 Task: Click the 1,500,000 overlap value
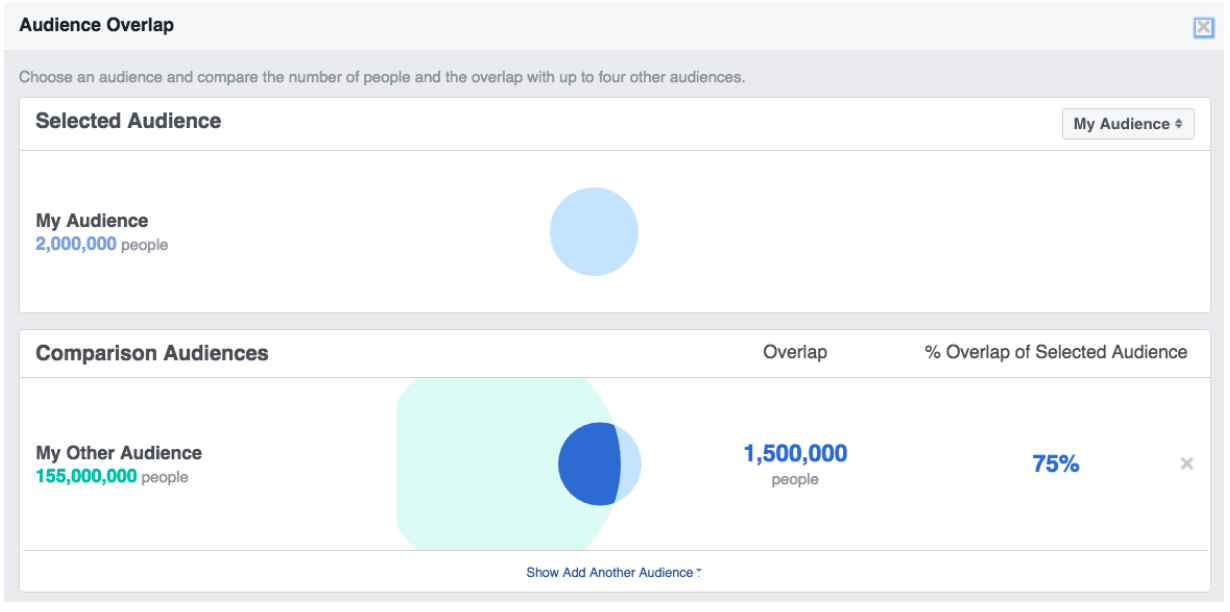[794, 453]
